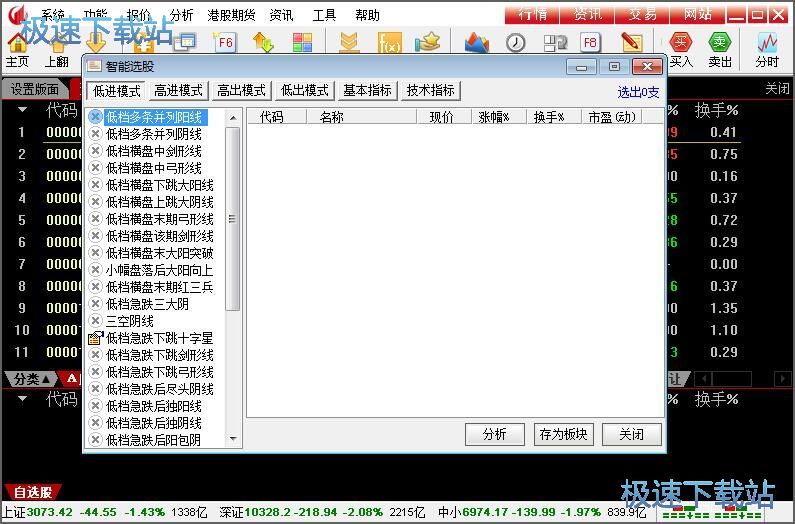The width and height of the screenshot is (795, 524).
Task: Select 小幅盘落后大阳向上 pattern
Action: tap(160, 270)
